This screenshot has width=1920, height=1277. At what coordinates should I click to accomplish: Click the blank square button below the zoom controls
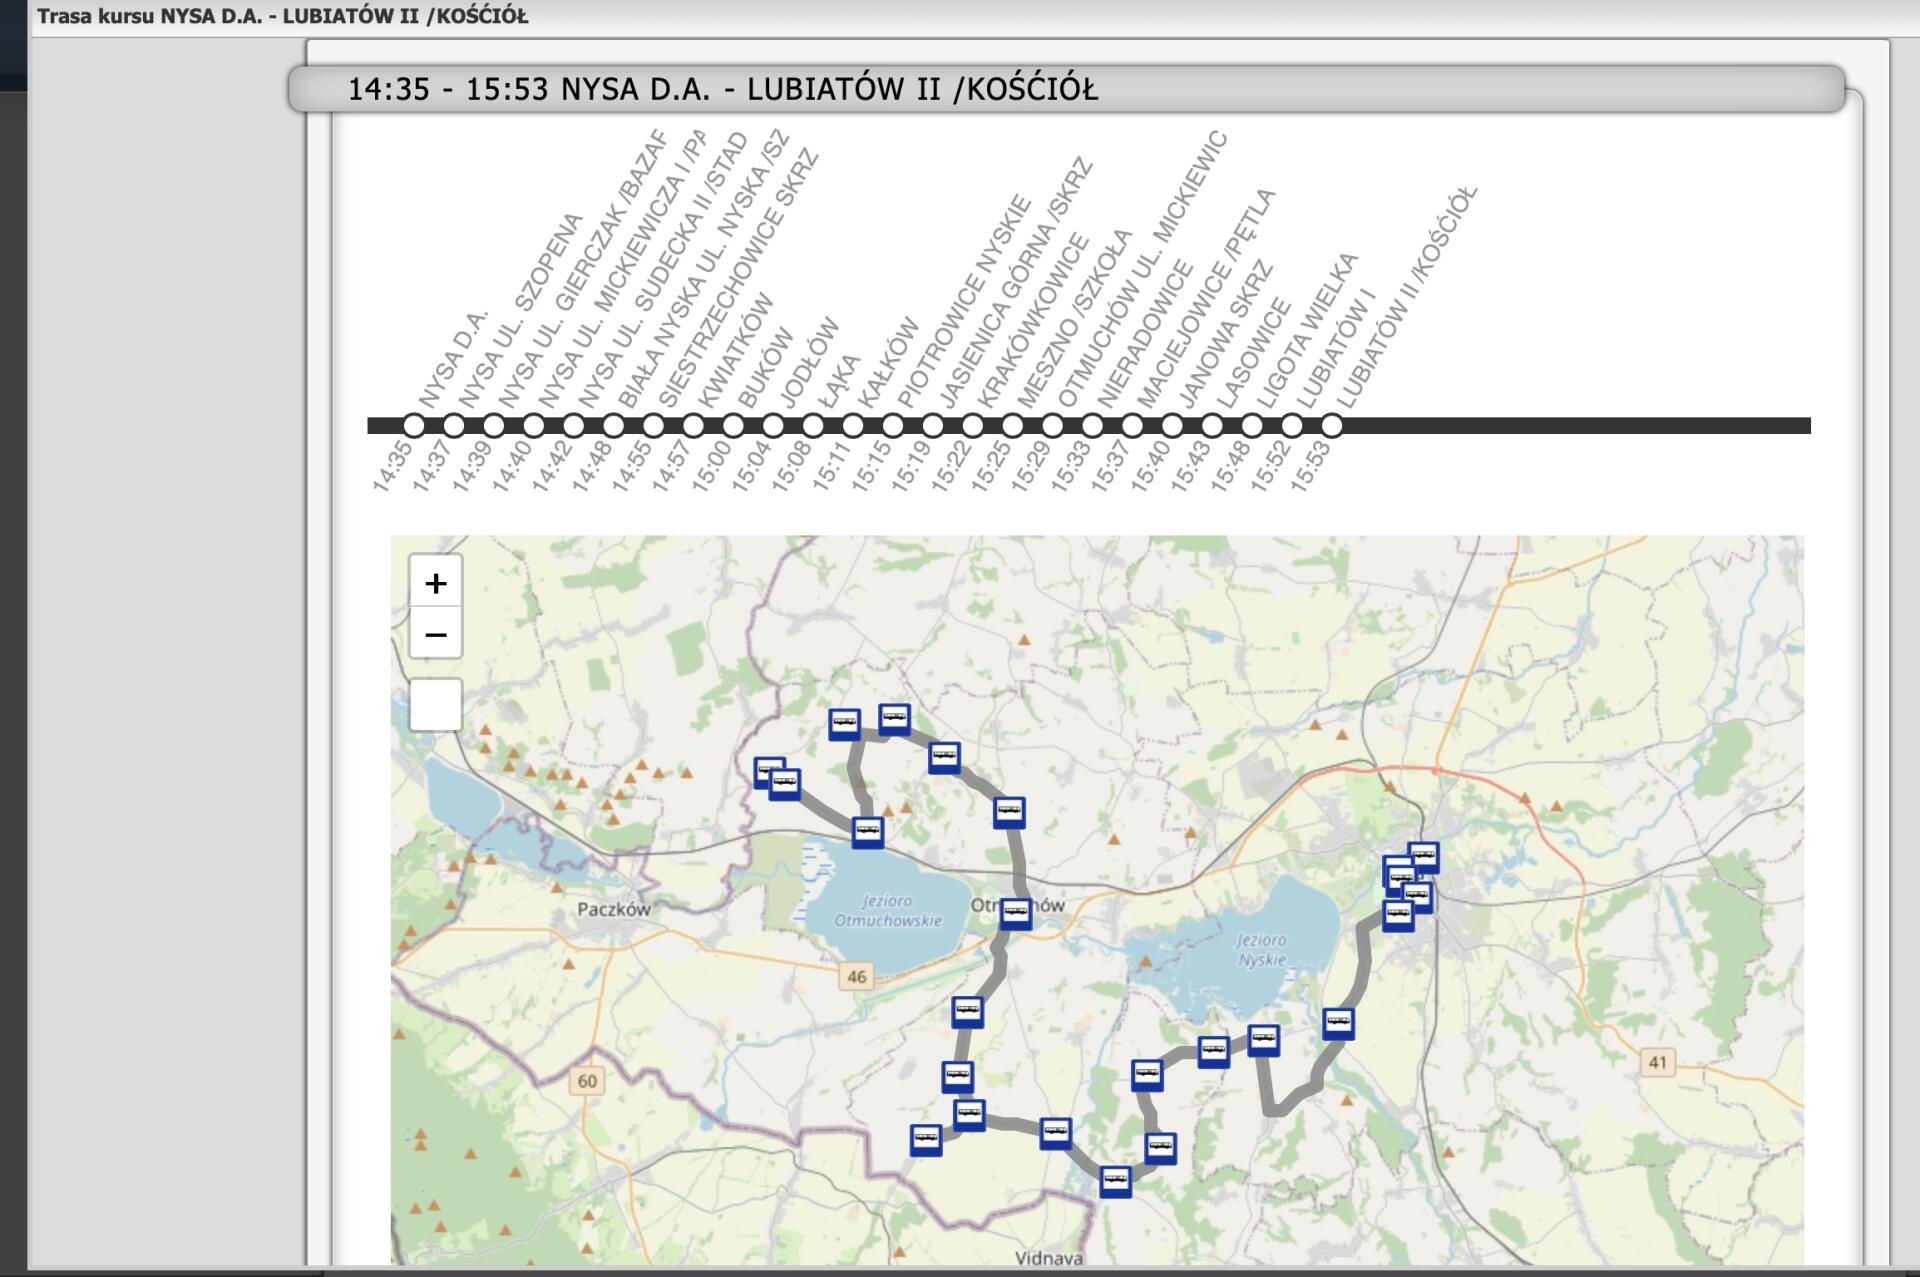pyautogui.click(x=435, y=705)
